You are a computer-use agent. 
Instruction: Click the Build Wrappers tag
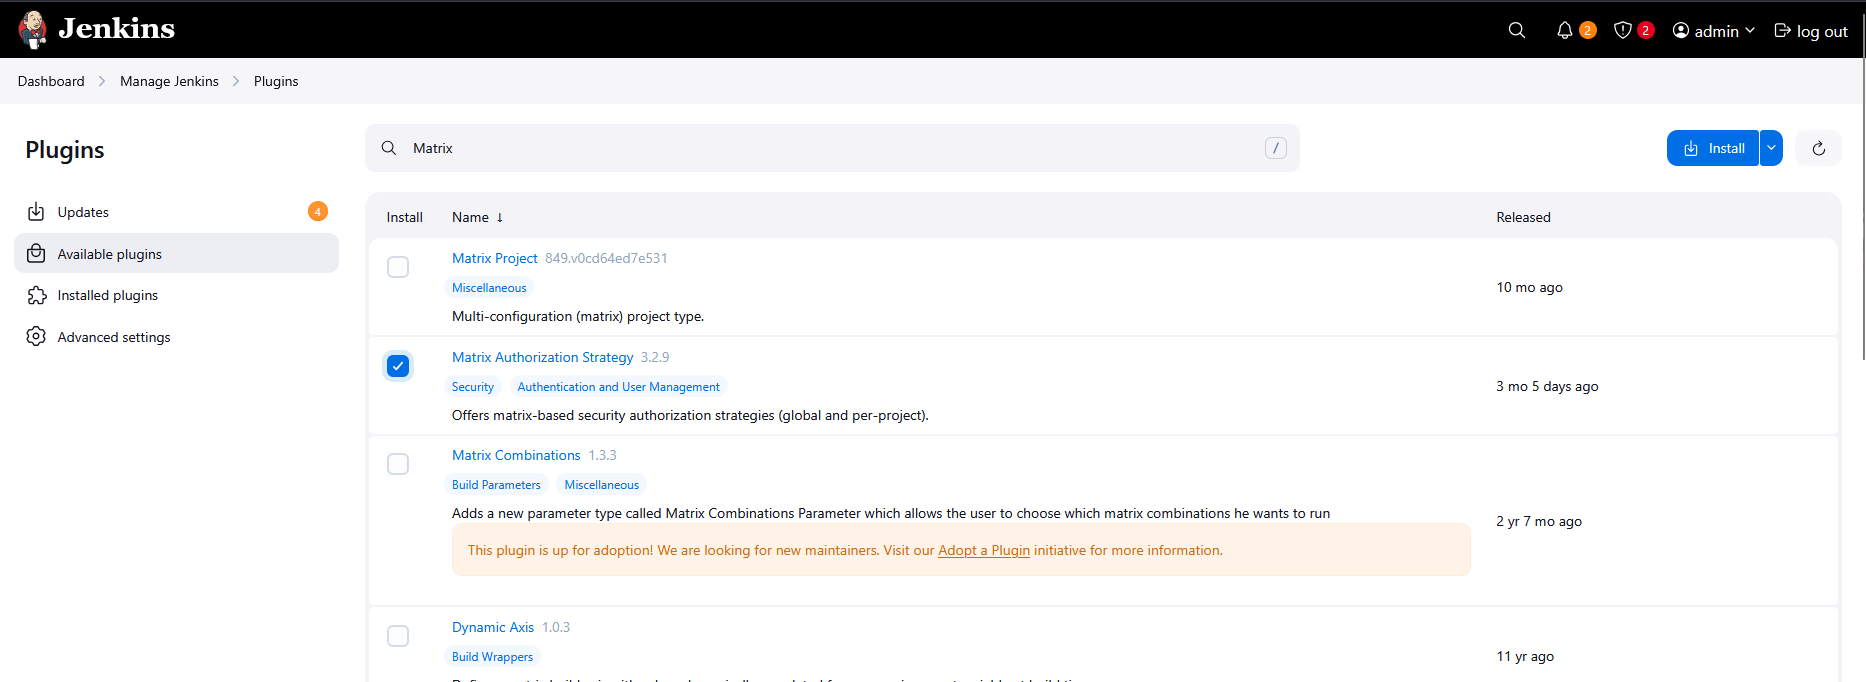pyautogui.click(x=492, y=657)
